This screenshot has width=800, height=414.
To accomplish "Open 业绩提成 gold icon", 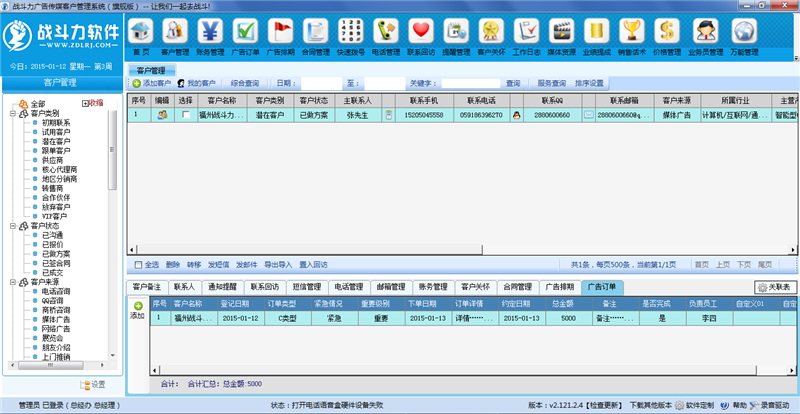I will coord(597,31).
